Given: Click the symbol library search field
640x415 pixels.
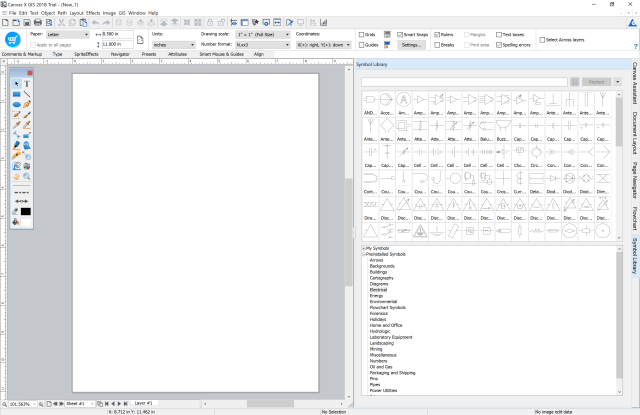Looking at the screenshot, I should click(x=464, y=82).
